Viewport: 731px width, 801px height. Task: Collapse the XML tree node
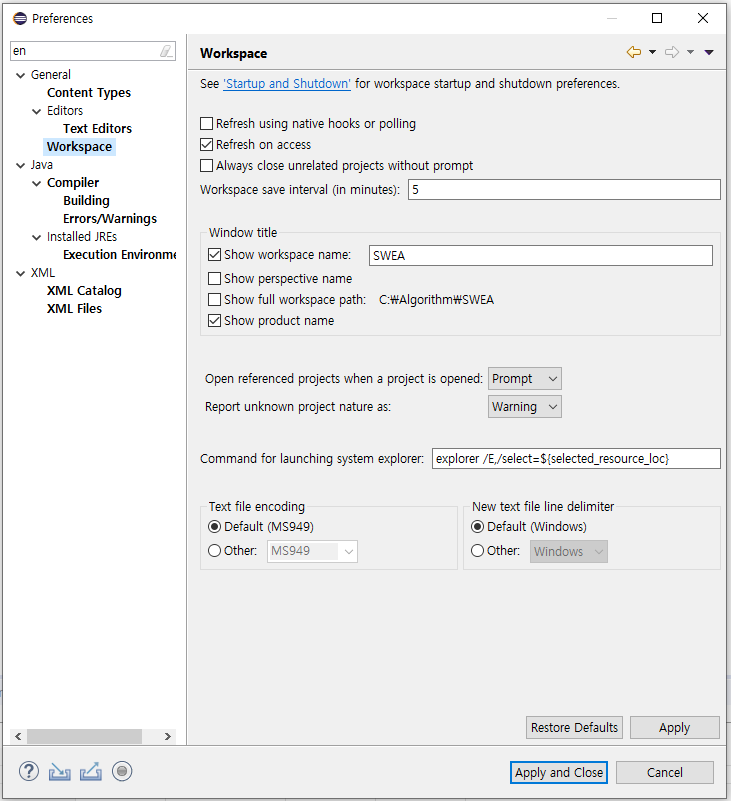pyautogui.click(x=20, y=273)
